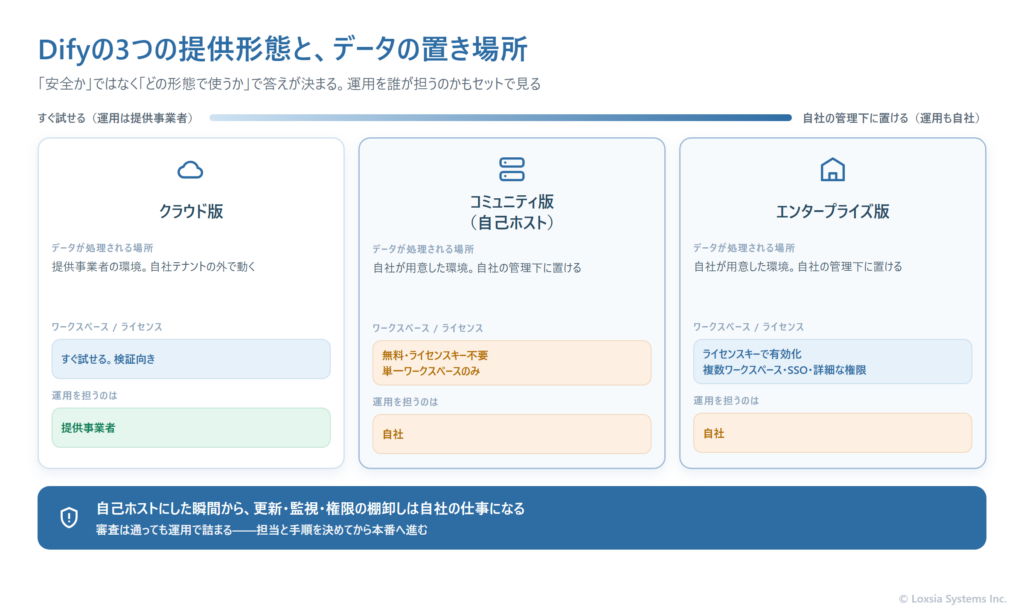
Task: Click the green '提供事業者' box
Action: pyautogui.click(x=191, y=428)
